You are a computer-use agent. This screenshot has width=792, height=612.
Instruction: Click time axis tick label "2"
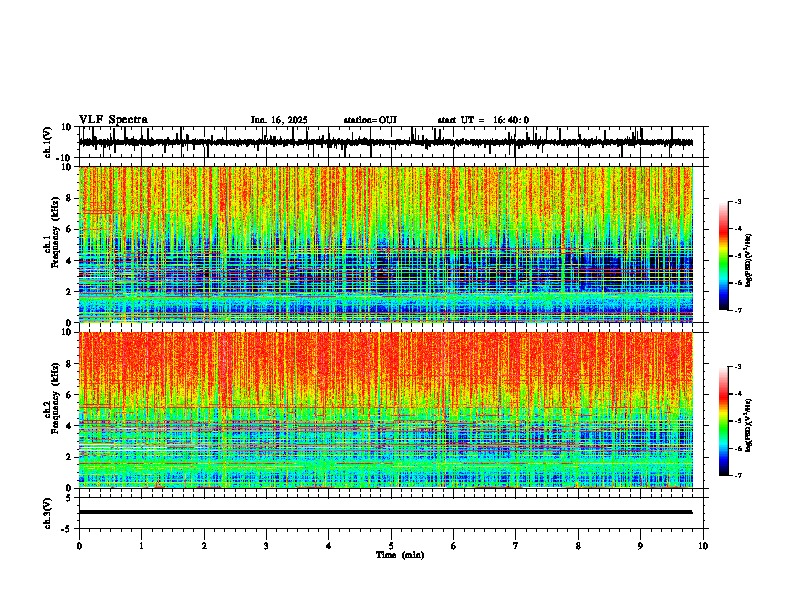(x=204, y=546)
